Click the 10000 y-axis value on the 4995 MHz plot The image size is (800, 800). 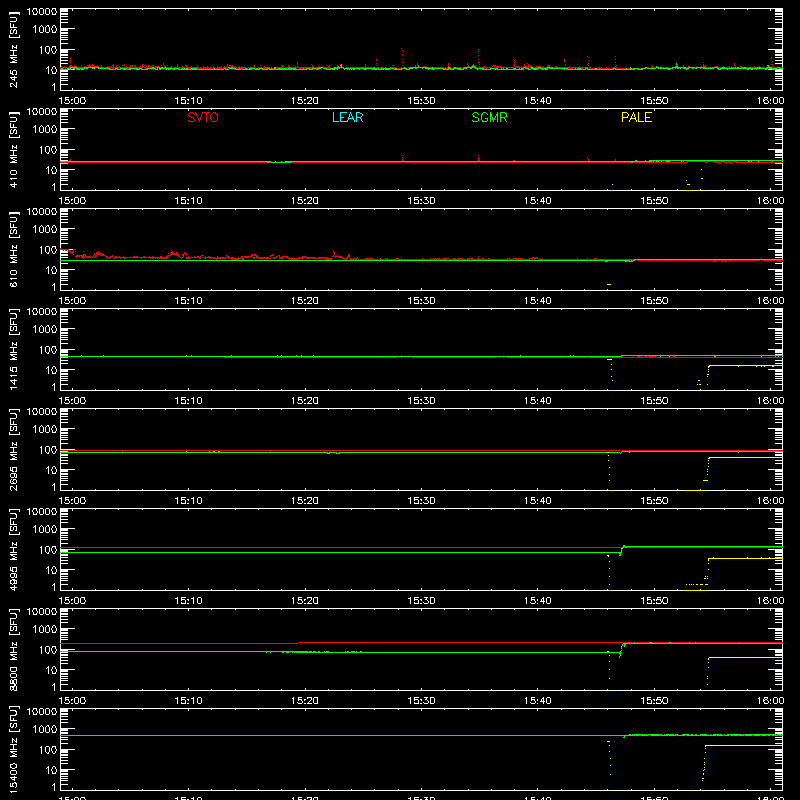(x=42, y=512)
